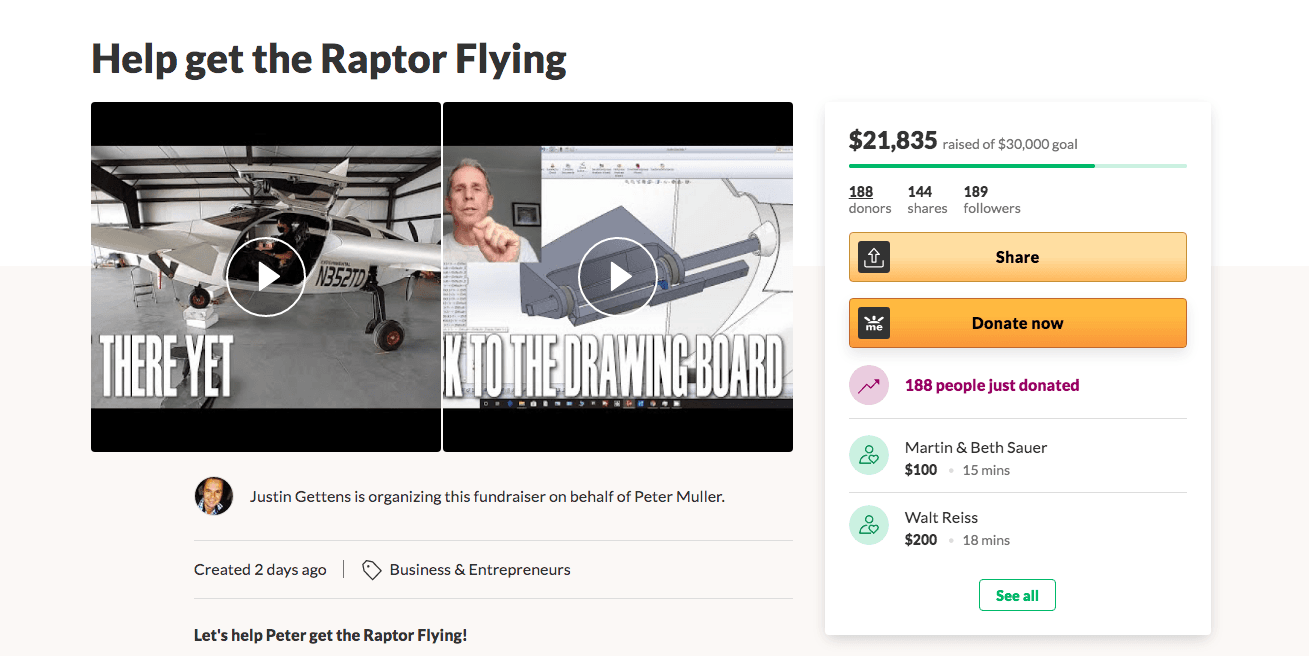Open Business & Entrepreneurs category link
1309x656 pixels.
point(480,570)
